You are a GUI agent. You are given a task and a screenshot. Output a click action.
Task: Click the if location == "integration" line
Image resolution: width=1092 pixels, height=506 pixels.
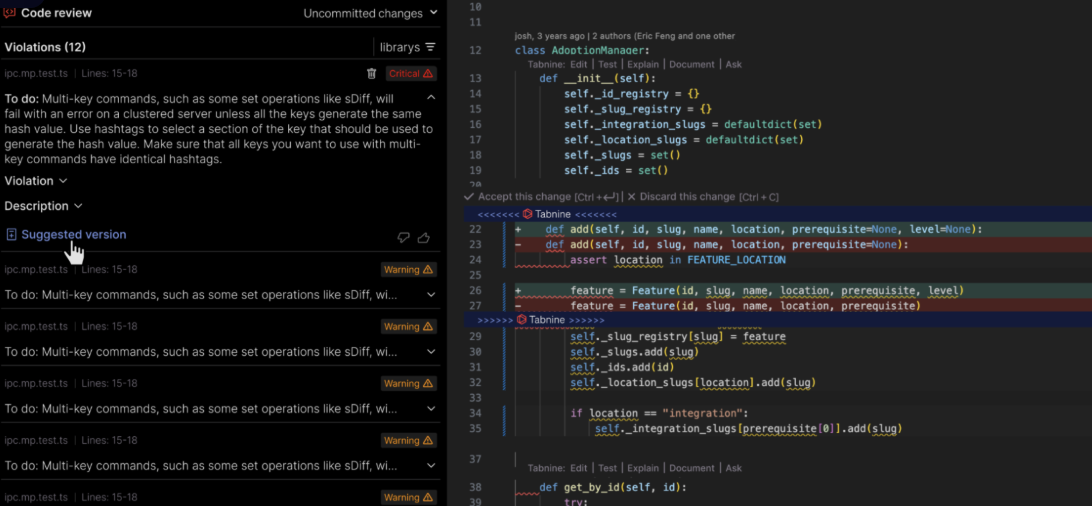659,413
